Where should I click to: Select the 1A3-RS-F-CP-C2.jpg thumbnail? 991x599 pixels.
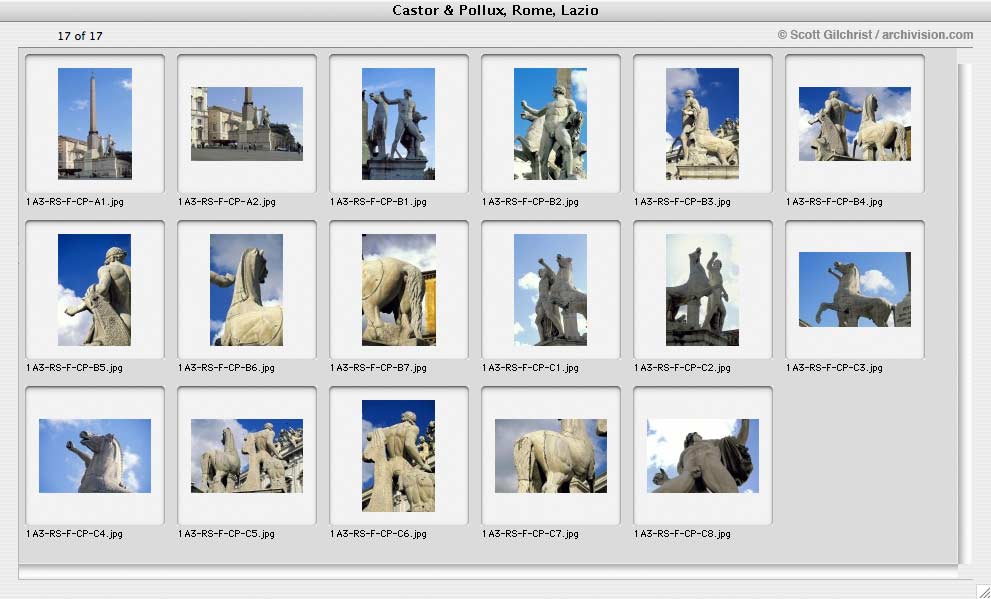pos(702,290)
